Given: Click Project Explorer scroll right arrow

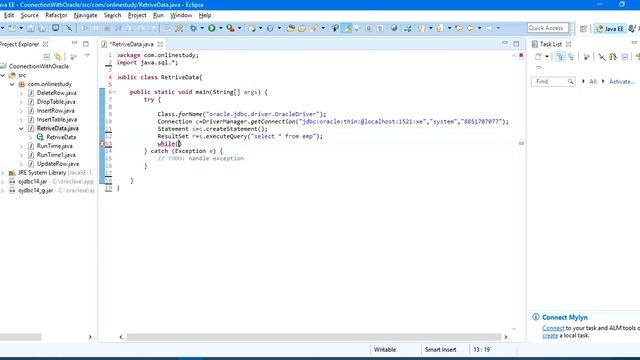Looking at the screenshot, I should click(x=90, y=337).
